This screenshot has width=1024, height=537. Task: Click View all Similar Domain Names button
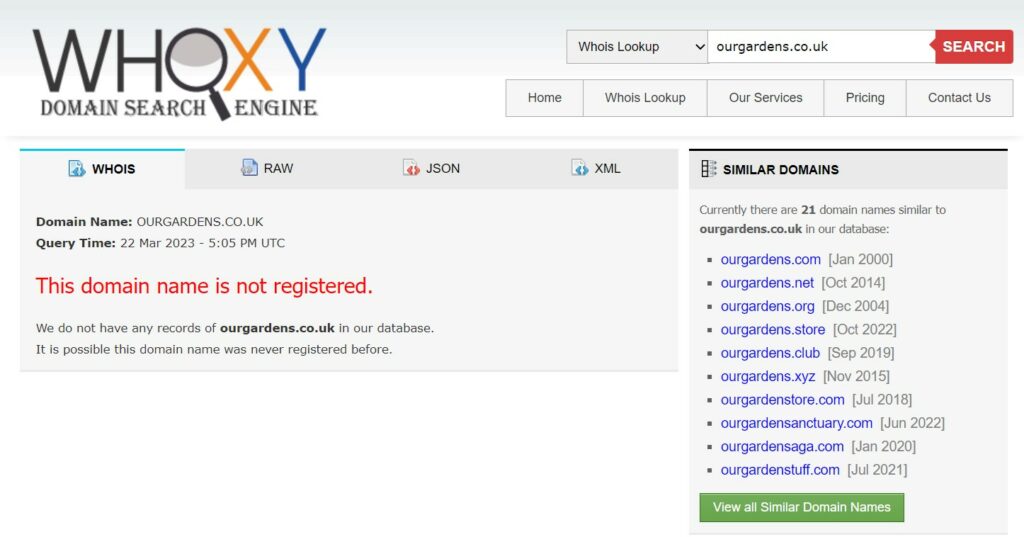click(x=801, y=507)
